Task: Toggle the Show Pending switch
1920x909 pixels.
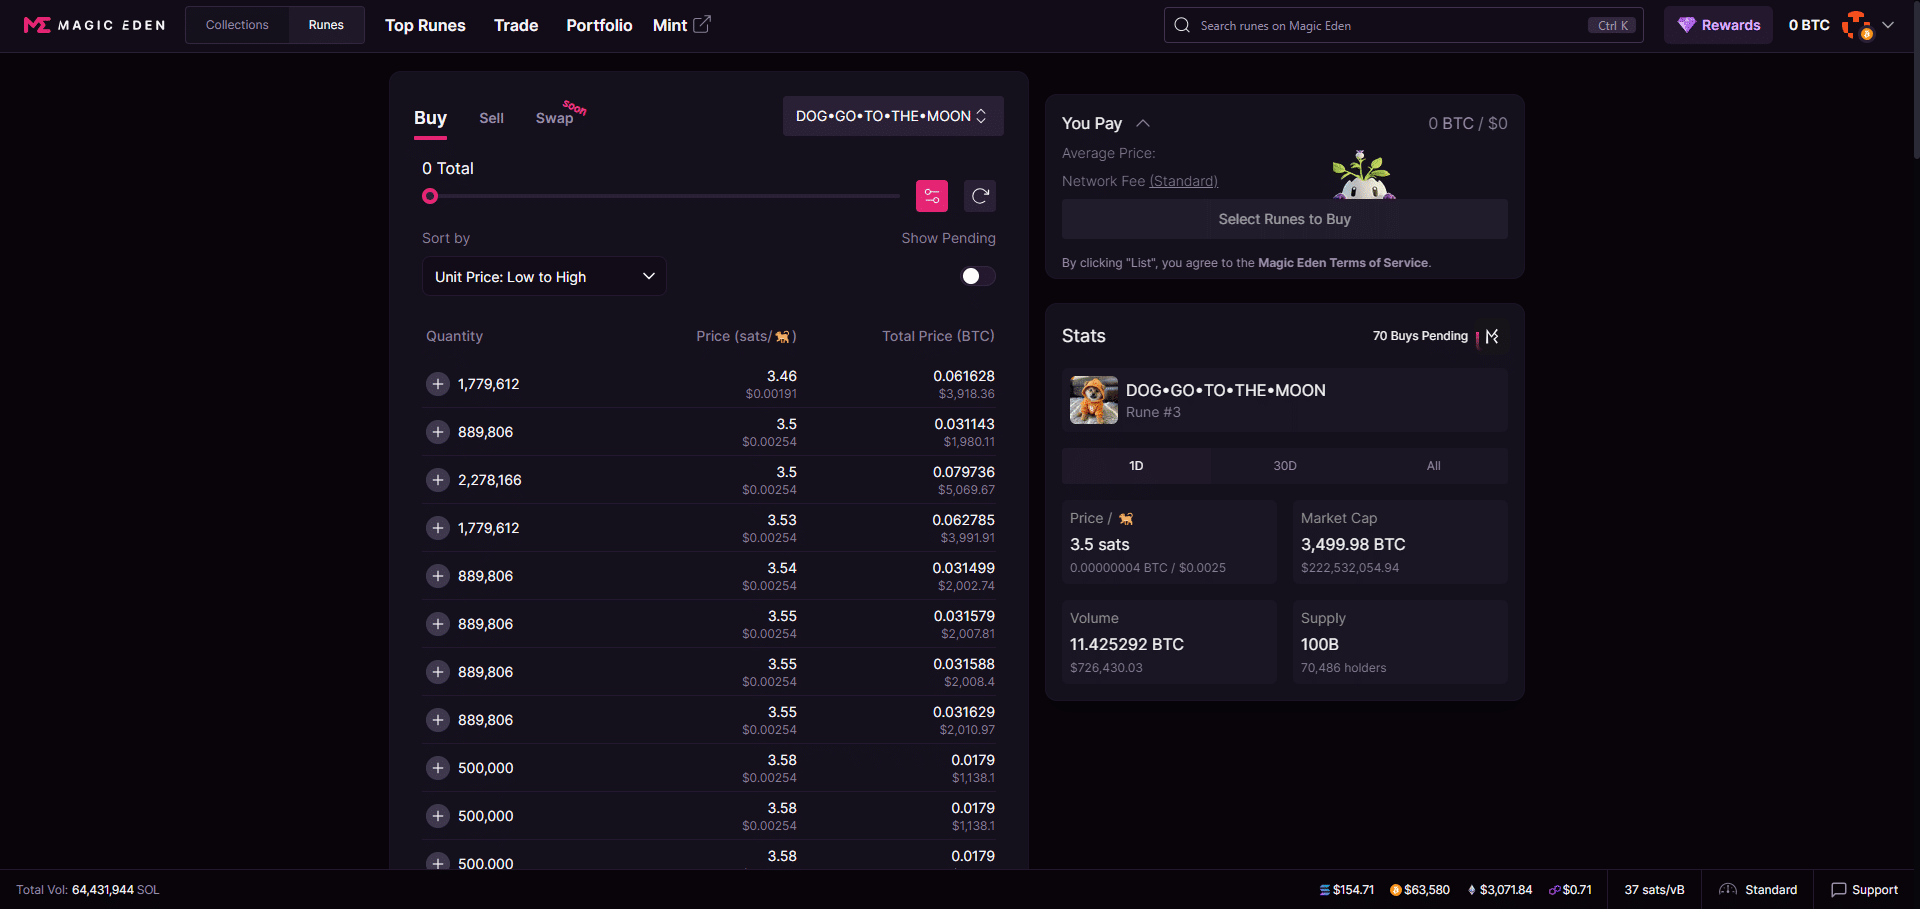Action: 978,276
